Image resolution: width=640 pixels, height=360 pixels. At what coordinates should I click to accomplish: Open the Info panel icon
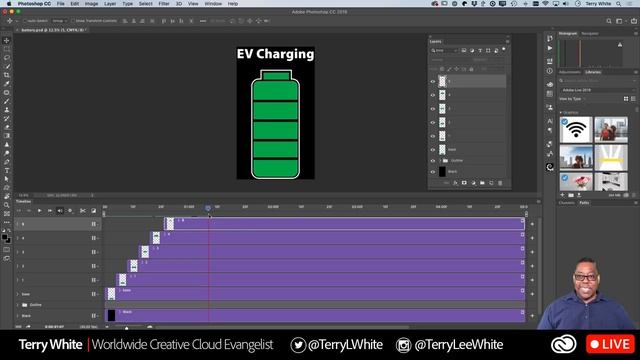(x=550, y=71)
